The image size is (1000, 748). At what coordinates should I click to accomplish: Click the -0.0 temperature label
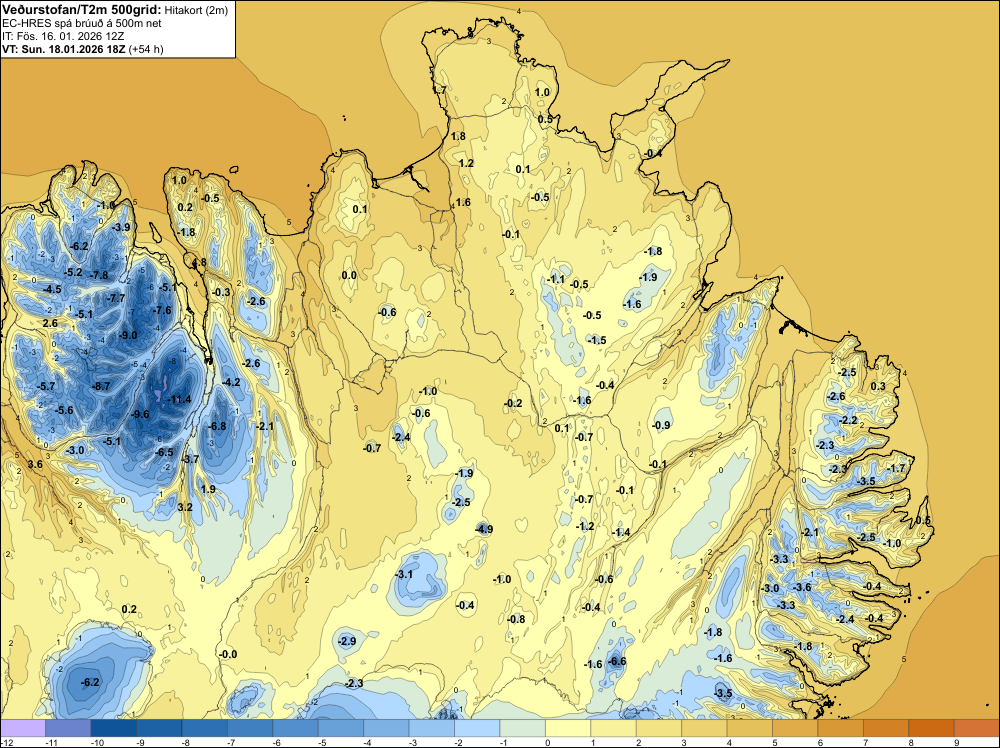pyautogui.click(x=228, y=654)
